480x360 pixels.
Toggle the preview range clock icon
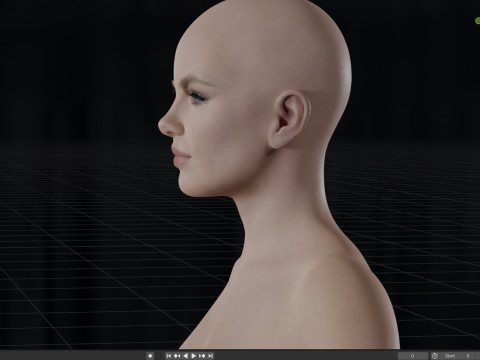(435, 356)
